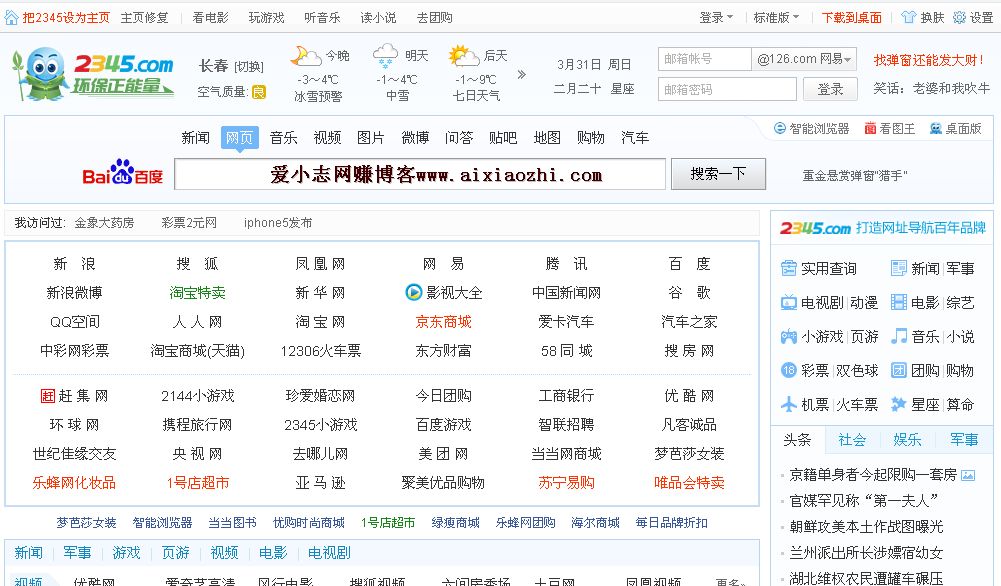
Task: Click the 搜索一下 button
Action: pos(718,174)
